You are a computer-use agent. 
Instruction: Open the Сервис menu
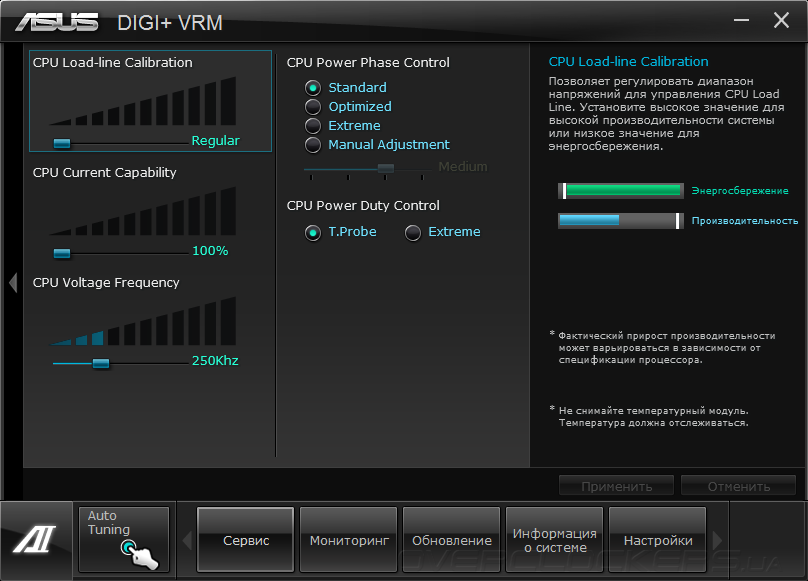point(246,539)
